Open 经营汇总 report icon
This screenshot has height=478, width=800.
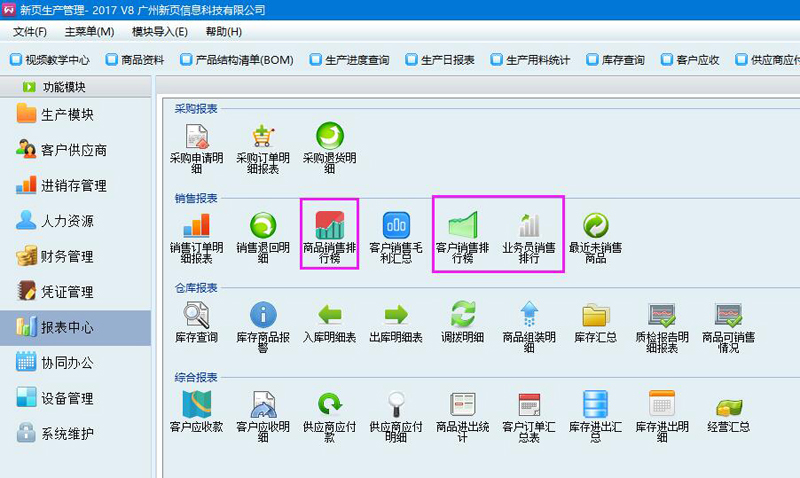tap(727, 406)
